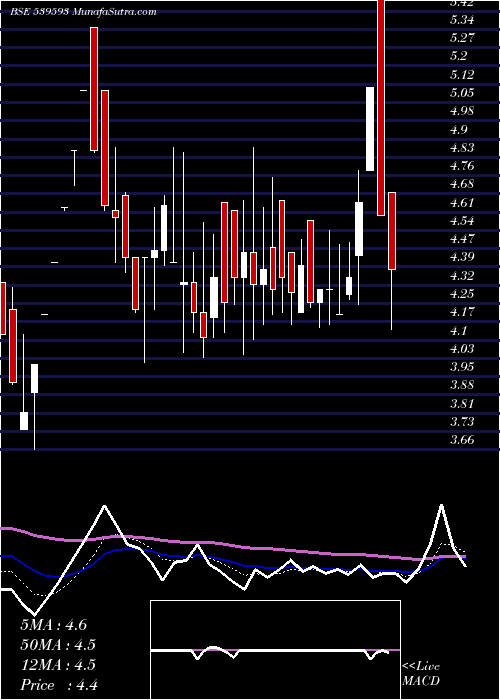500x700 pixels.
Task: Select the 12MA : 4.5 label
Action: click(x=58, y=665)
